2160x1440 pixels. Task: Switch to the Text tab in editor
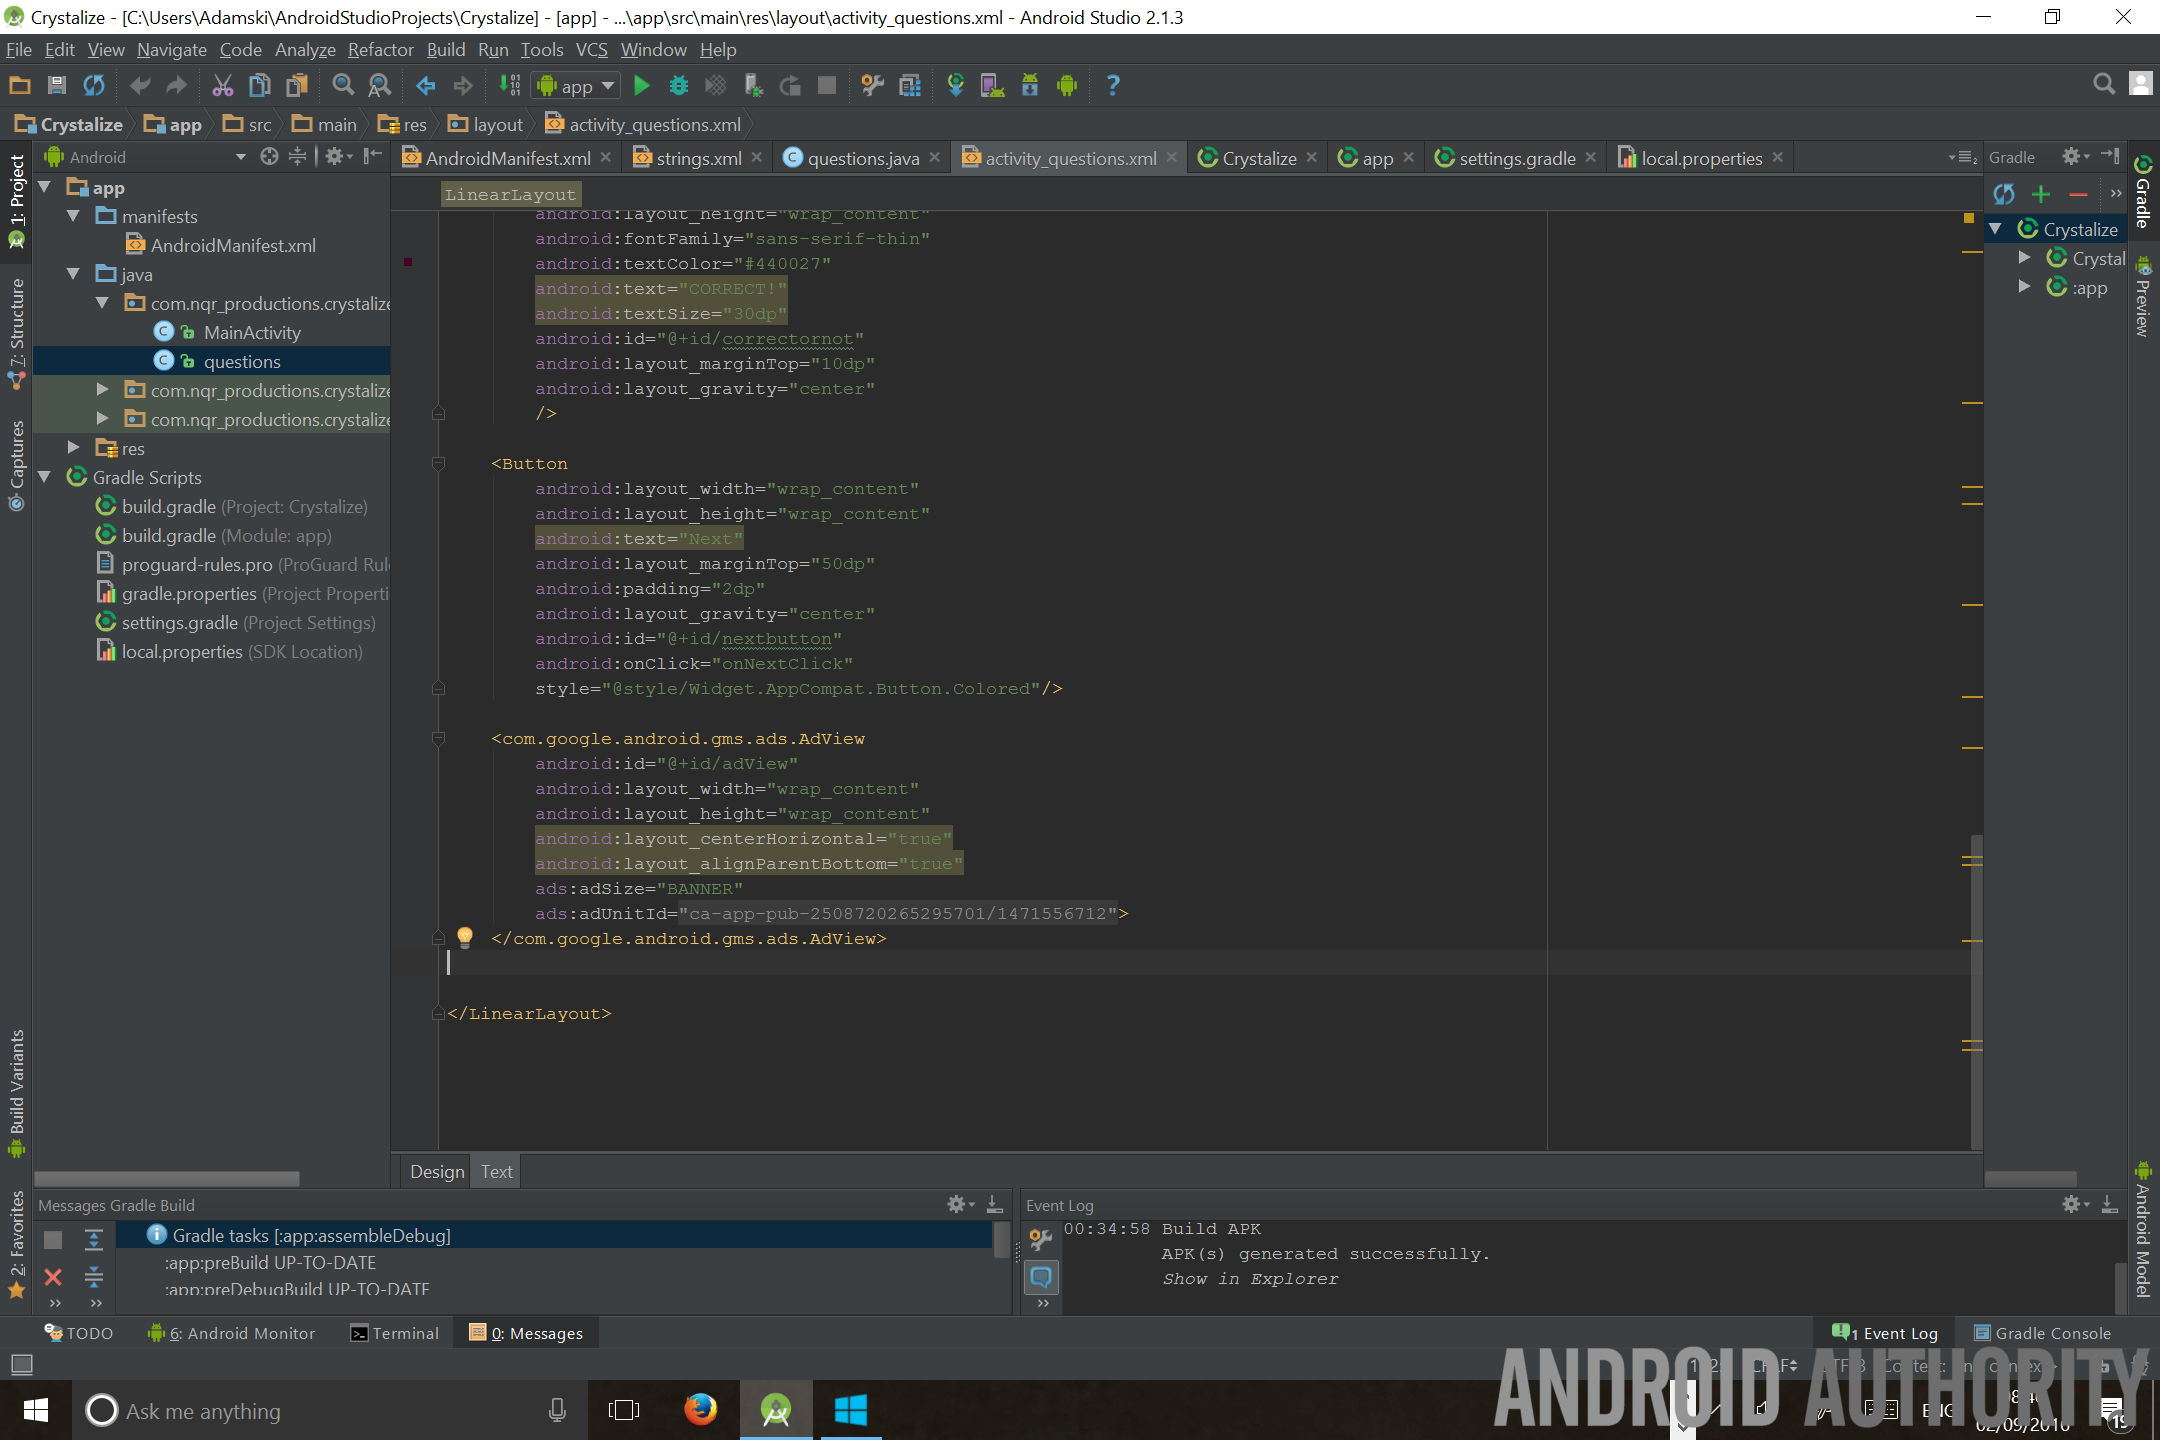(497, 1170)
